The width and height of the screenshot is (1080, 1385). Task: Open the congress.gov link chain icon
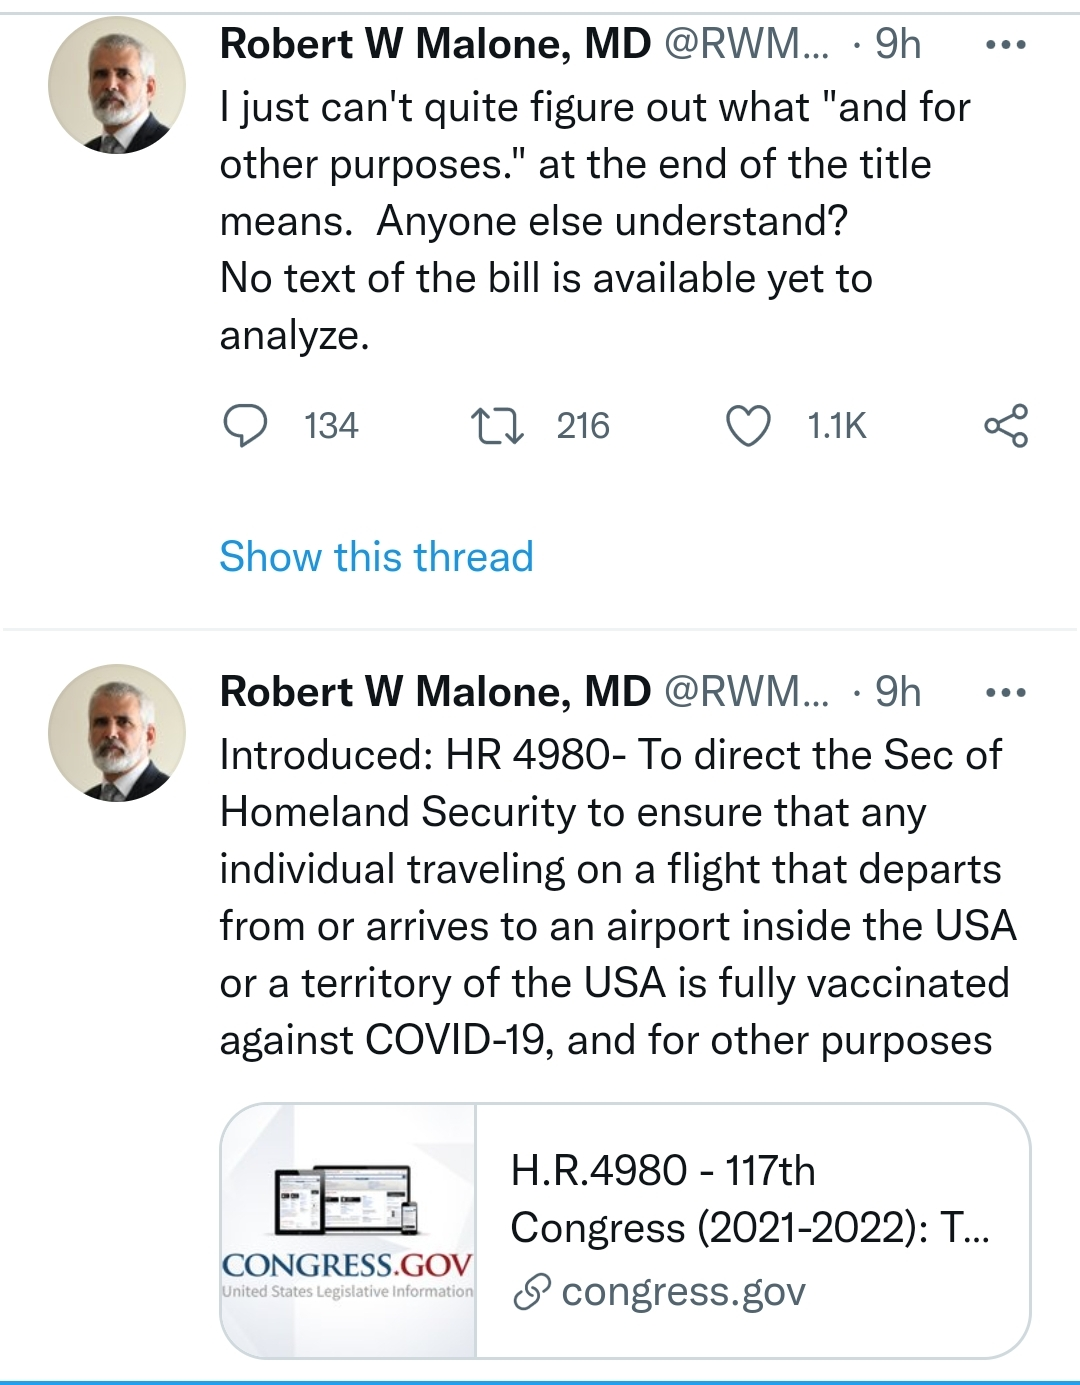coord(531,1293)
